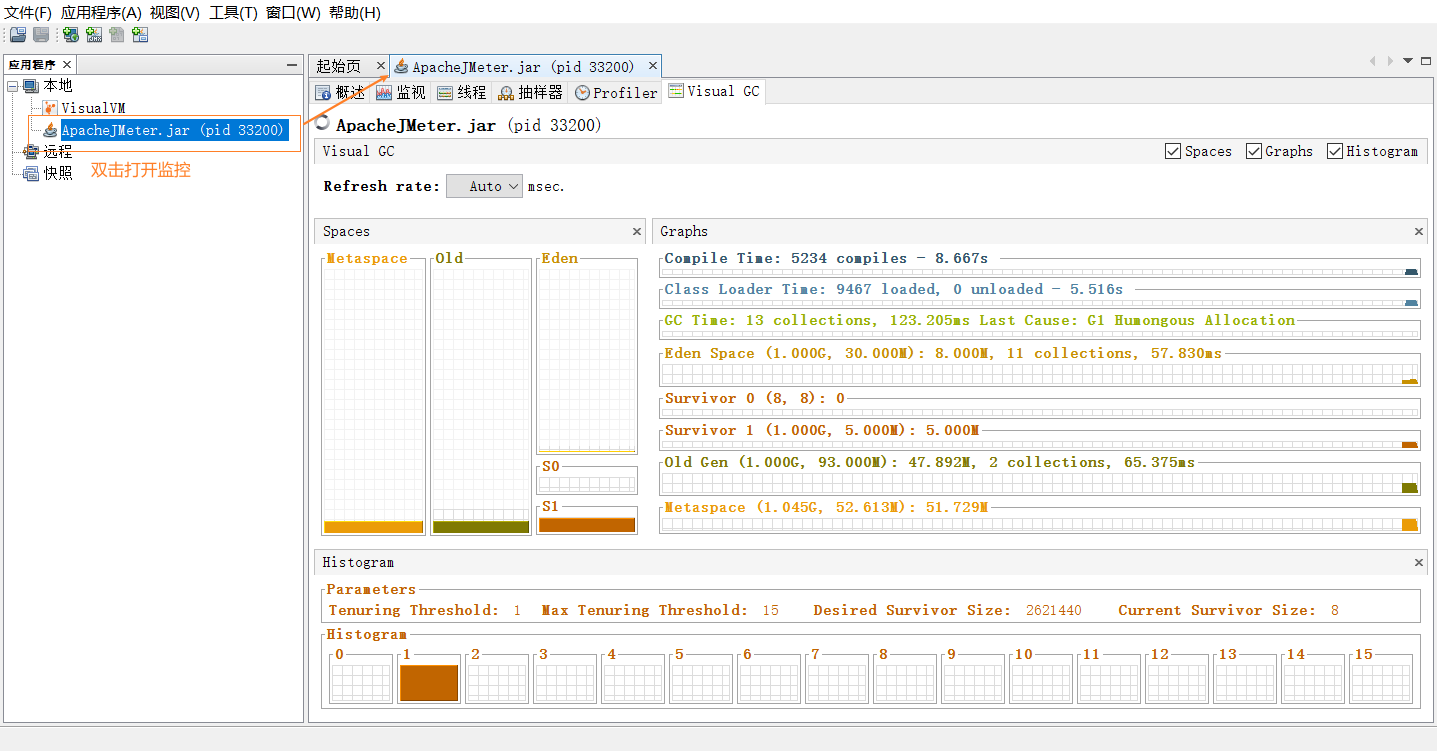This screenshot has height=751, width=1437.
Task: Click the Add VM Coredump toolbar icon
Action: tap(117, 35)
